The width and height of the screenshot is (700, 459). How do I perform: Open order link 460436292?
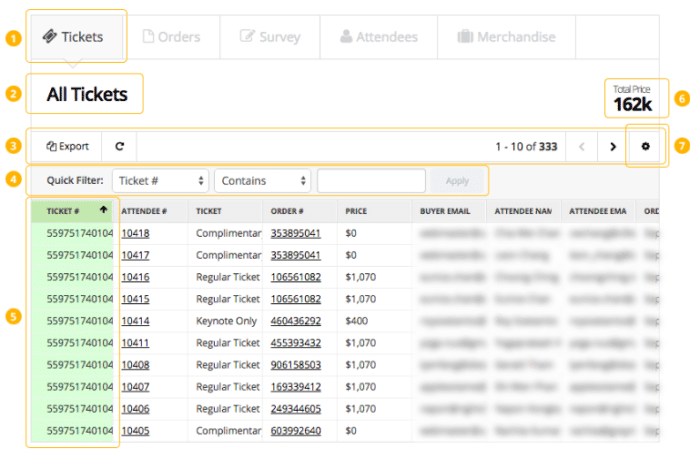[295, 321]
